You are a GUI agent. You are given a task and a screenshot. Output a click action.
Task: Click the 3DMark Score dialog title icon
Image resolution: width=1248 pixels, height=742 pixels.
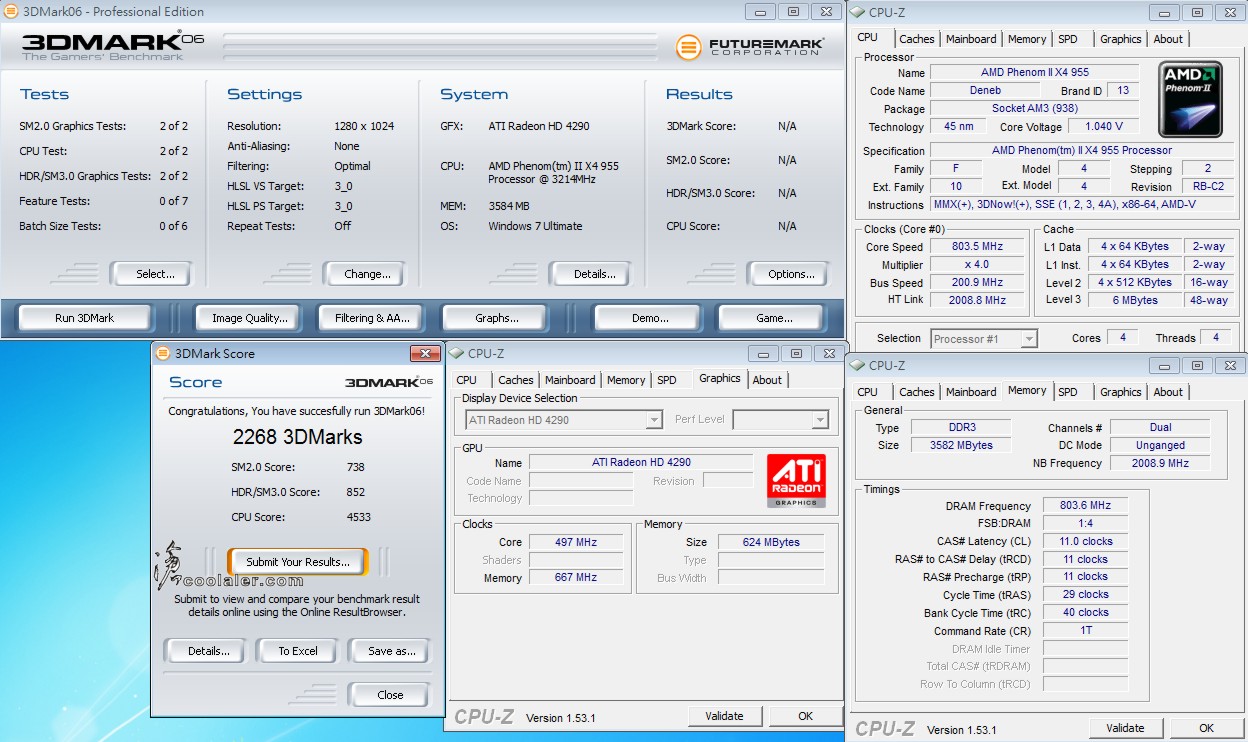[x=163, y=353]
